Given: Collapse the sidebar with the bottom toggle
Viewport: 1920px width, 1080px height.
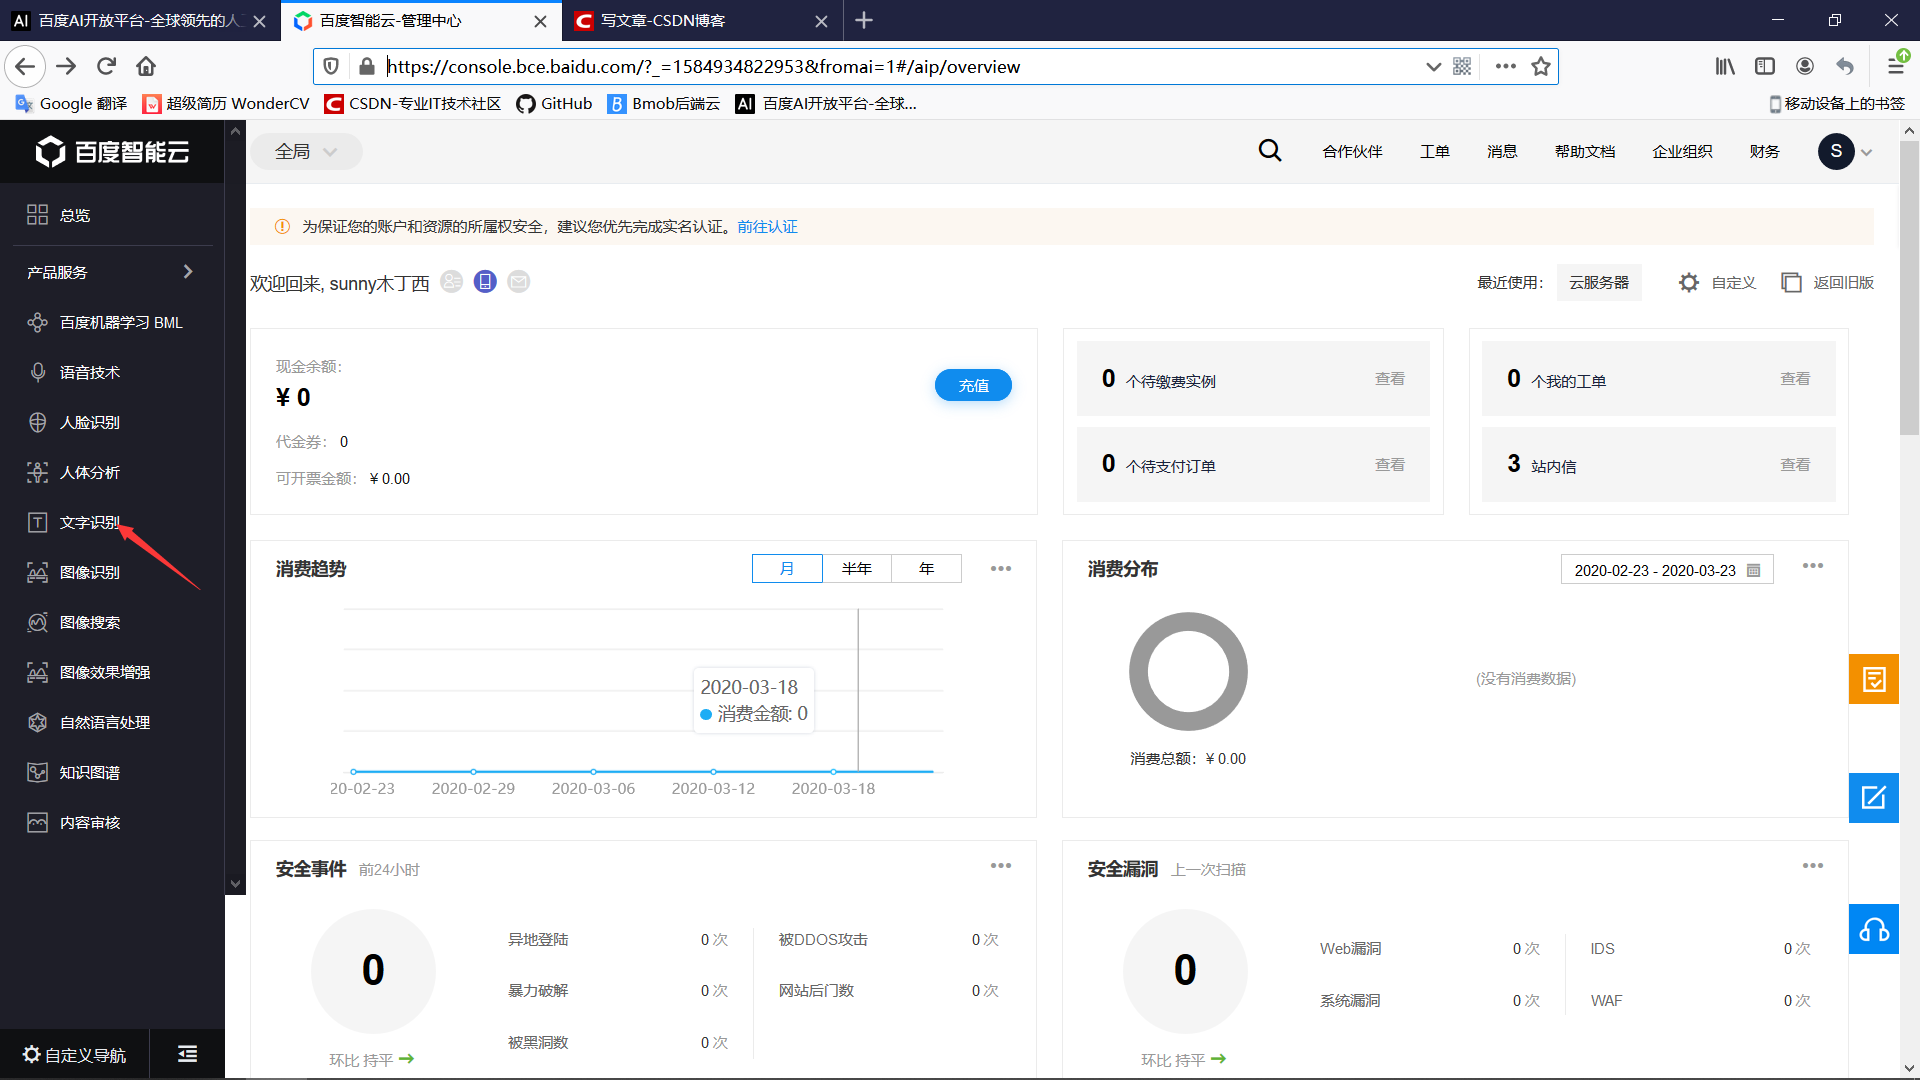Looking at the screenshot, I should pyautogui.click(x=186, y=1053).
